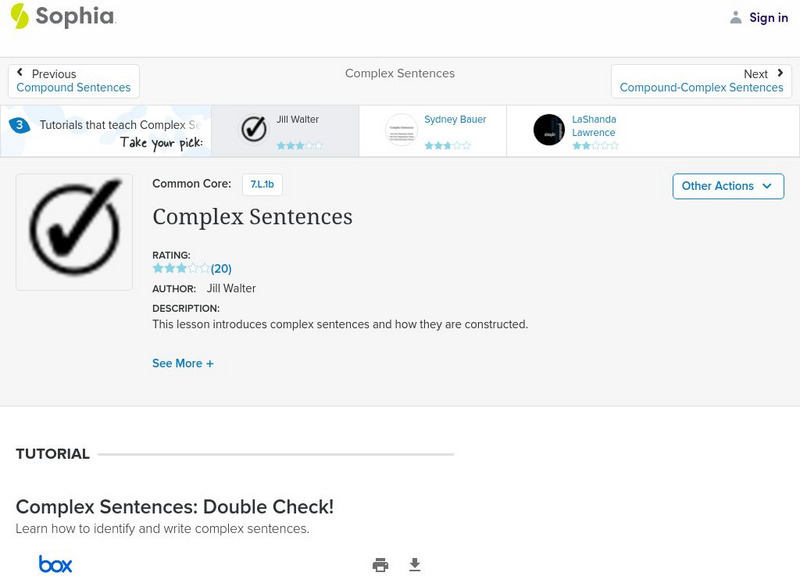800x576 pixels.
Task: Click the large checkmark tutorial thumbnail
Action: pos(74,232)
